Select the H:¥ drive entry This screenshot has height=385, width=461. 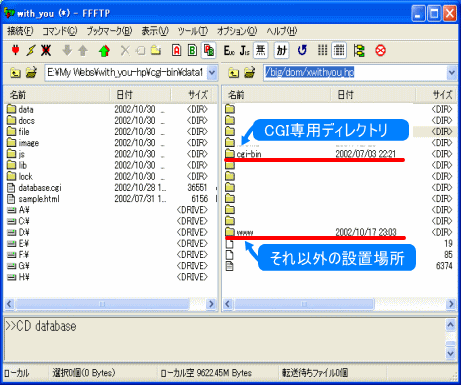pos(18,277)
